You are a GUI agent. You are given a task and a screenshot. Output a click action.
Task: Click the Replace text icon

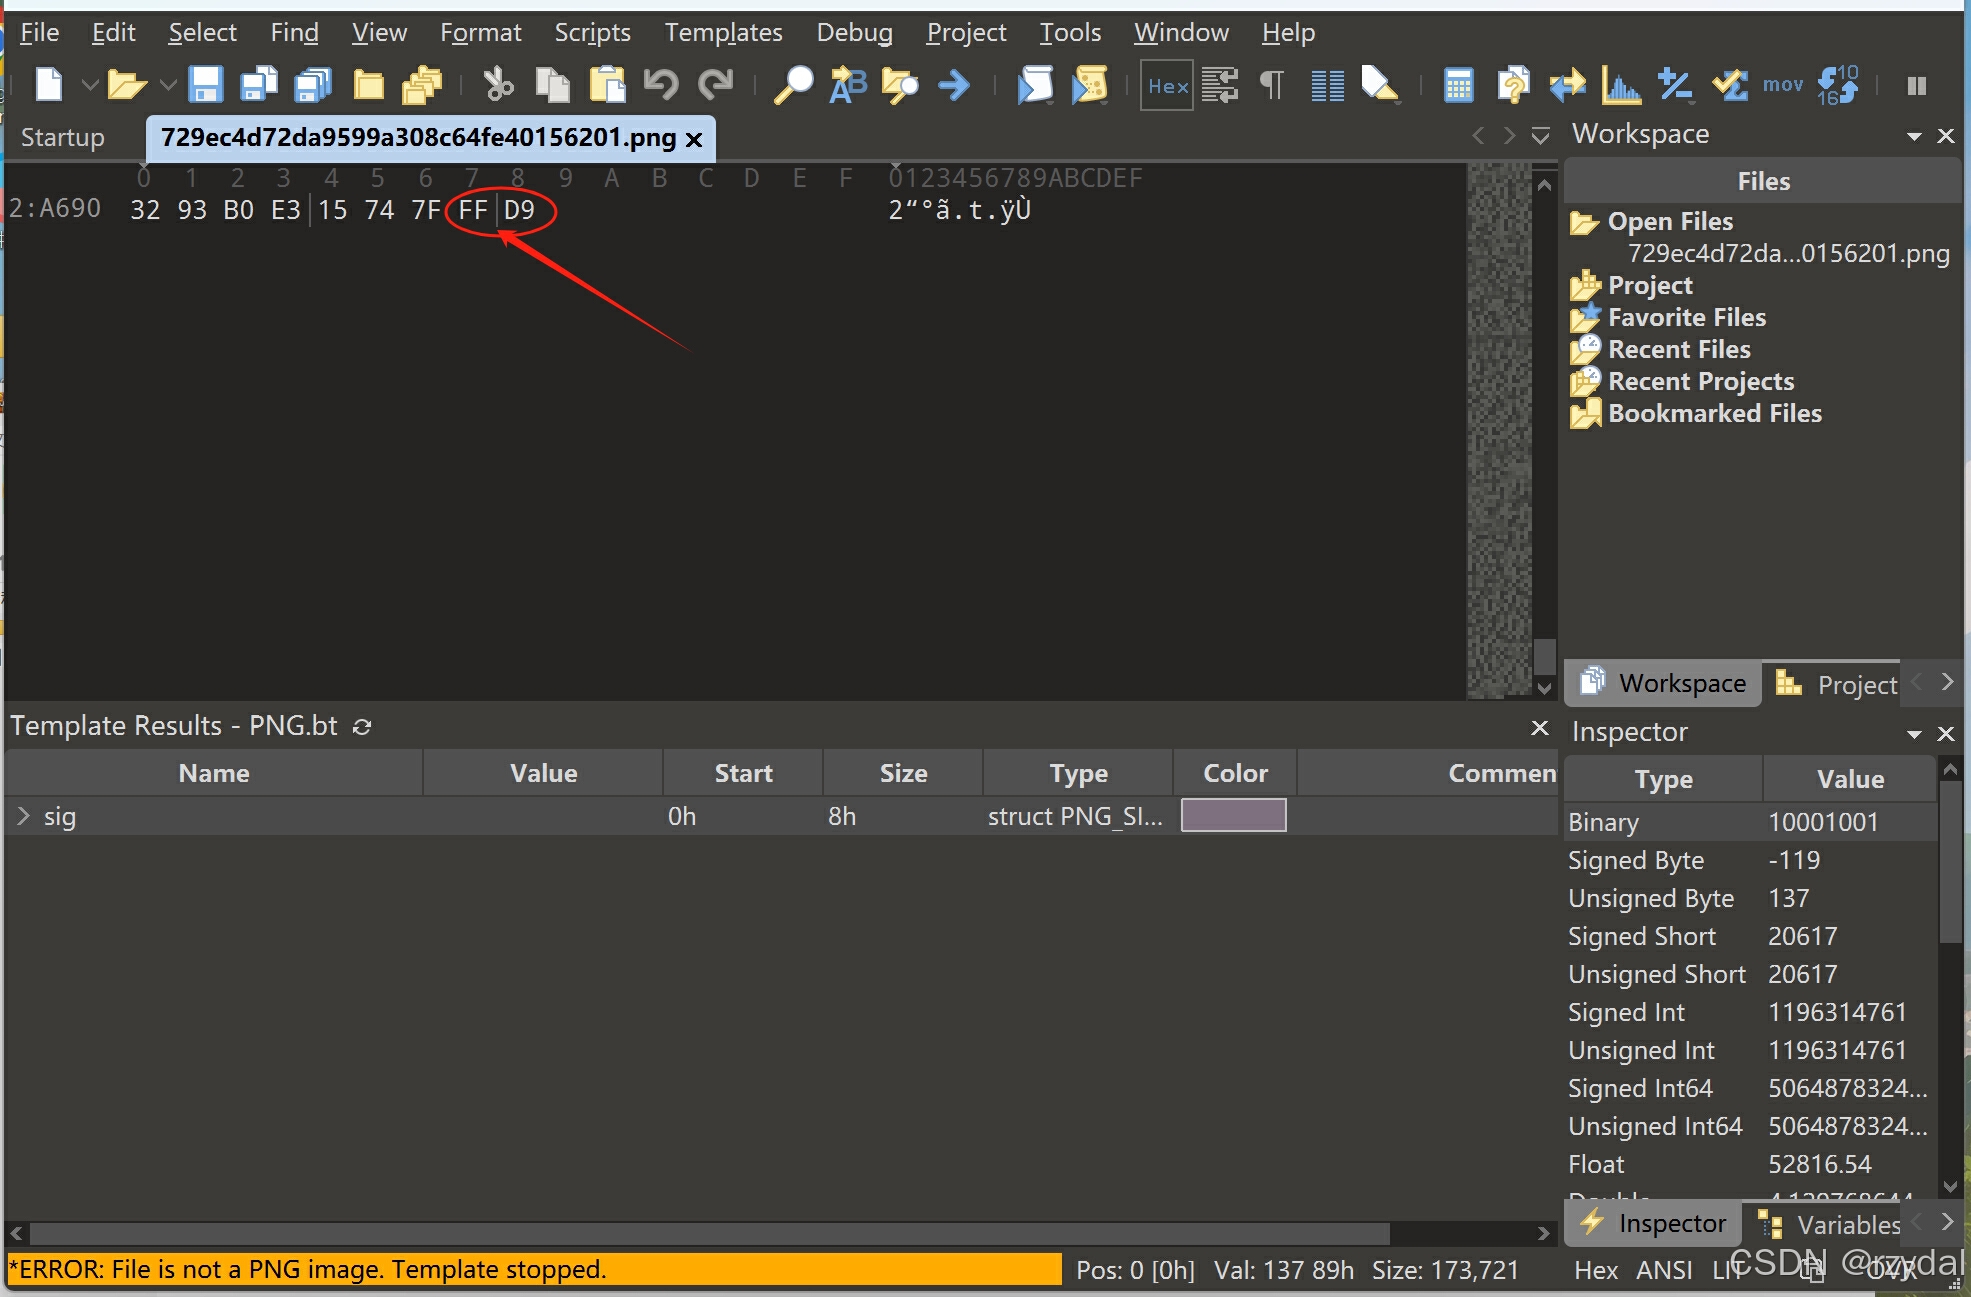[848, 85]
